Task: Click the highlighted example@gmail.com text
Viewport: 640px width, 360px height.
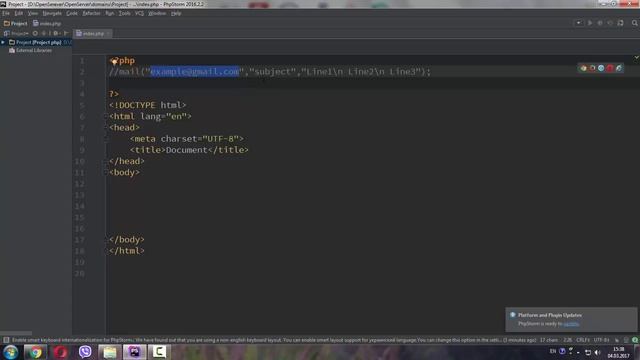Action: [195, 71]
